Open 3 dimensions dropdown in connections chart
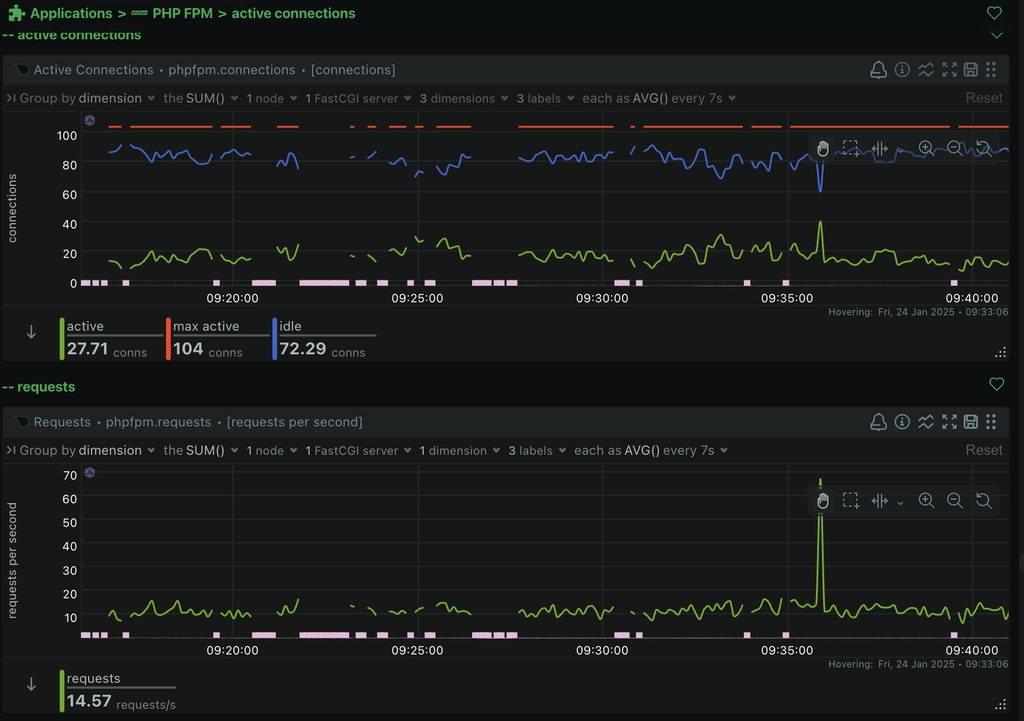 (x=464, y=99)
